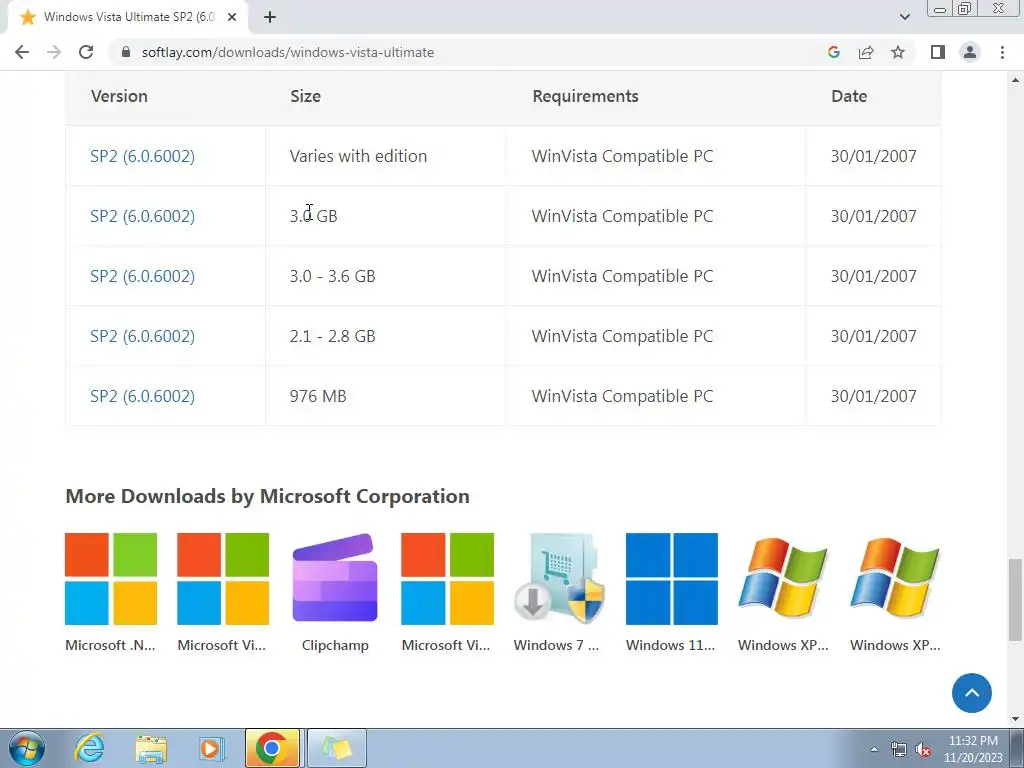
Task: Open the Windows 11... download icon
Action: click(x=671, y=579)
